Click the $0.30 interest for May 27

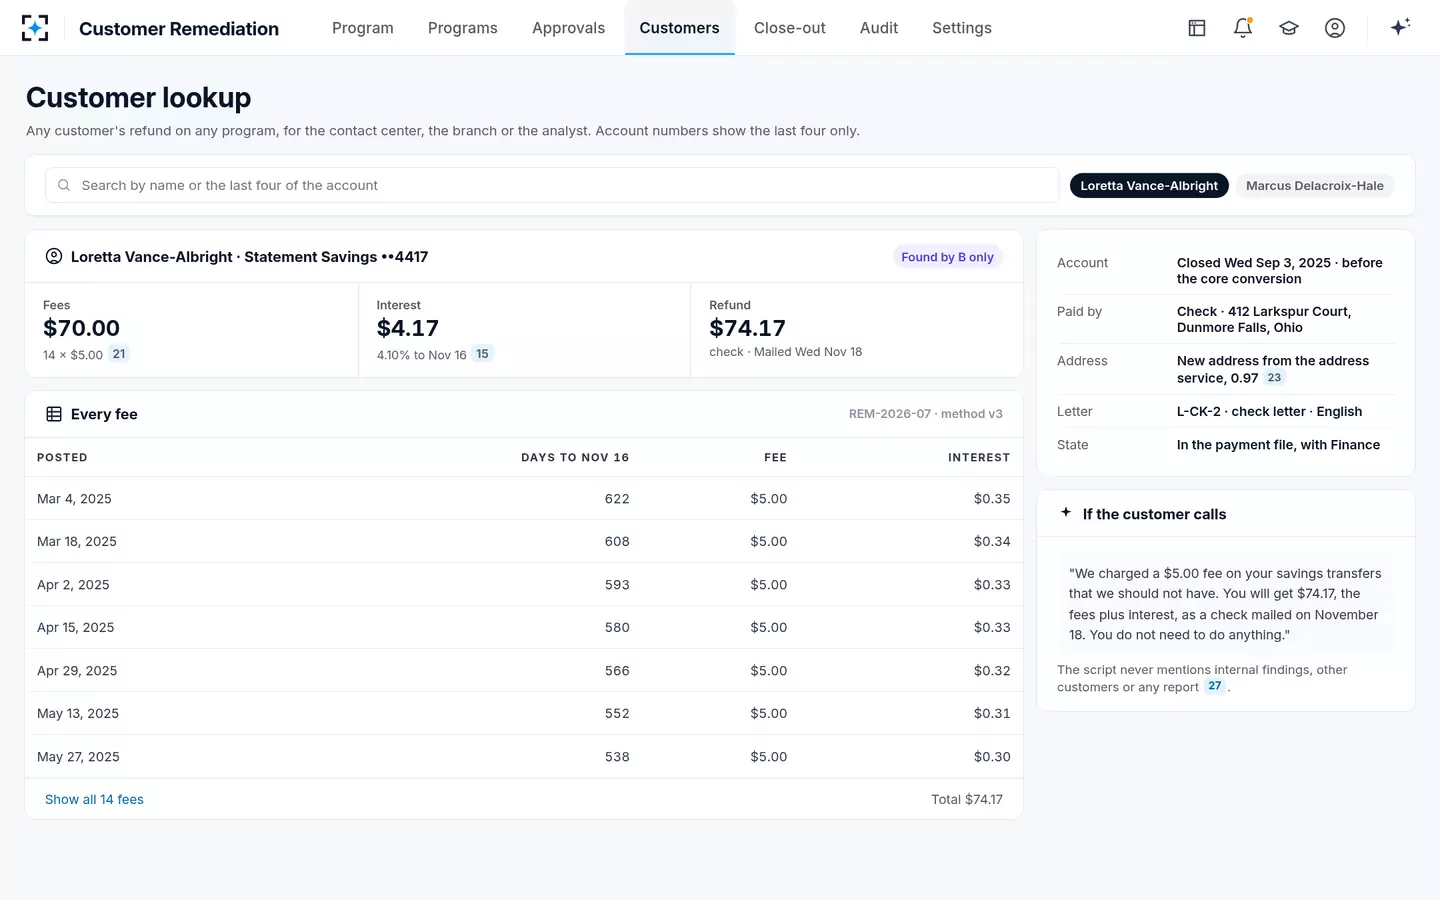pyautogui.click(x=992, y=757)
